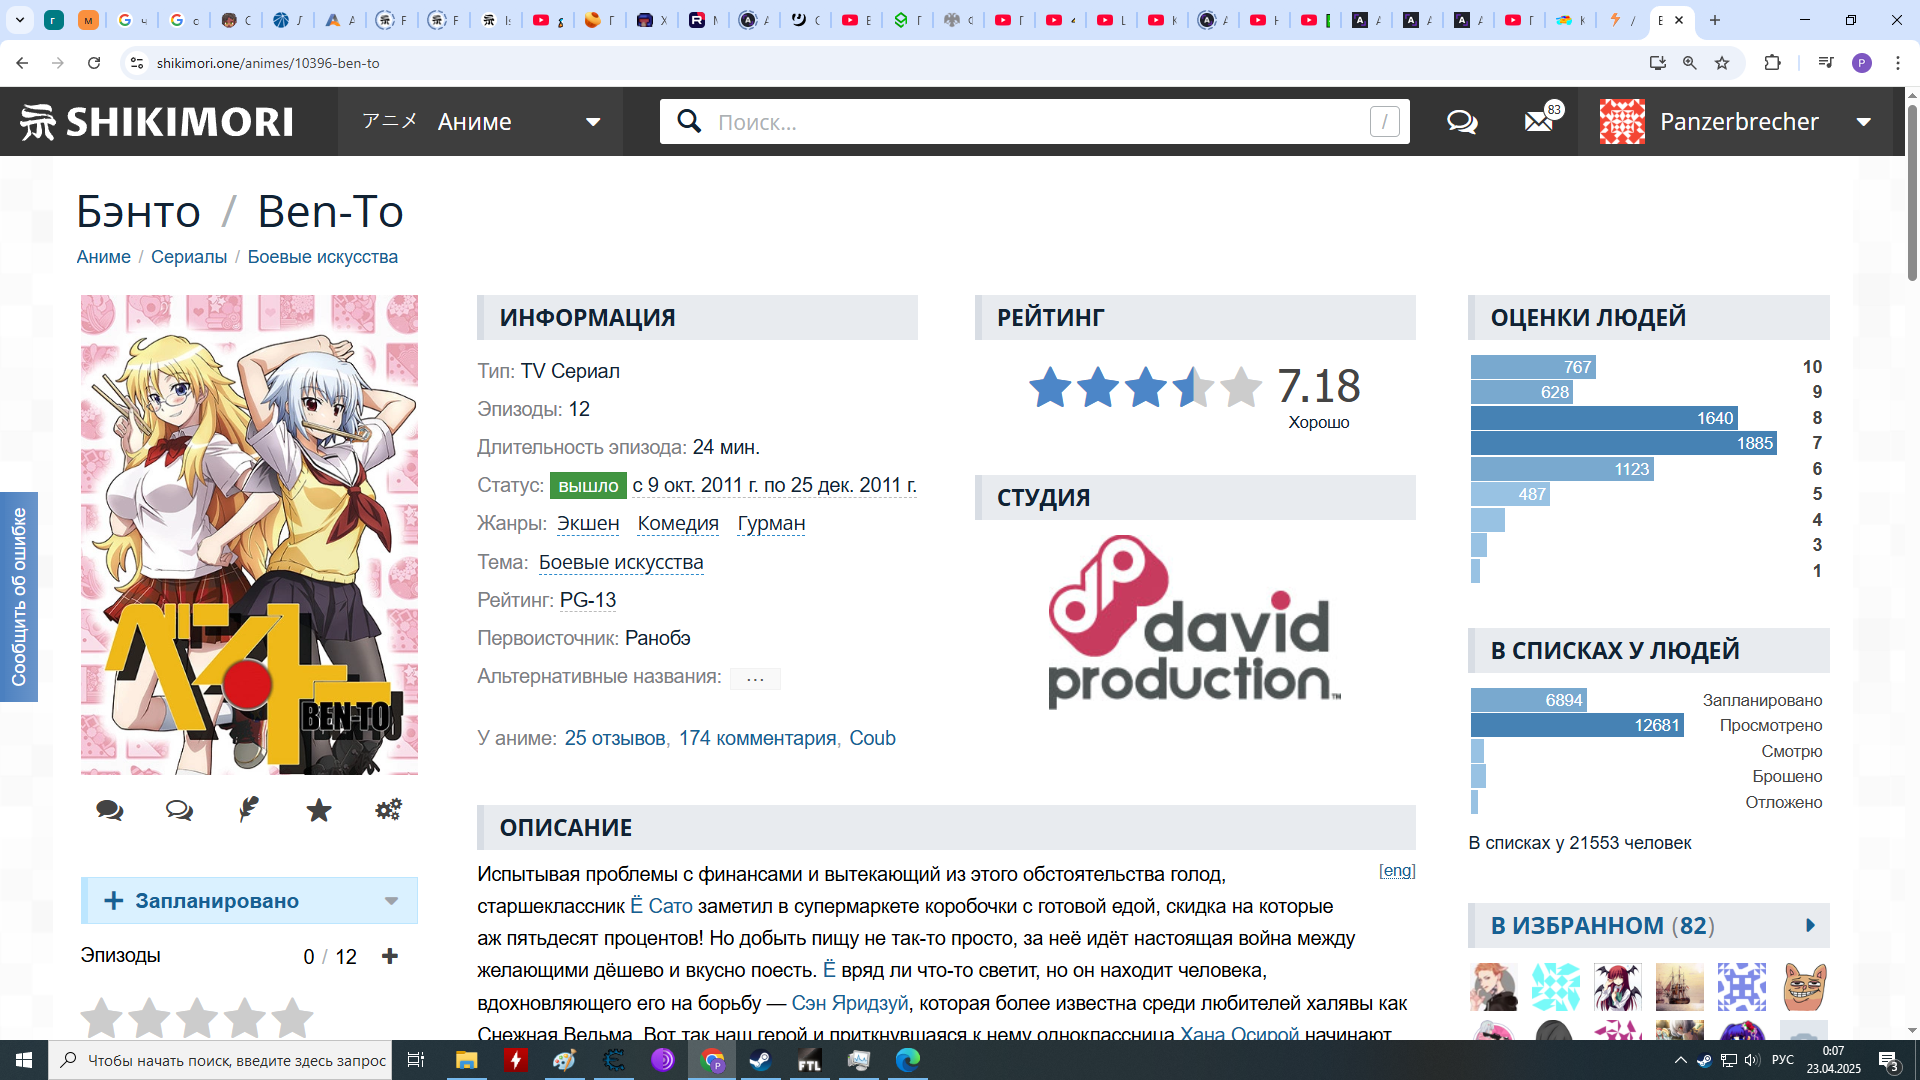The height and width of the screenshot is (1080, 1920).
Task: Open the Сериалы breadcrumb link
Action: click(189, 257)
